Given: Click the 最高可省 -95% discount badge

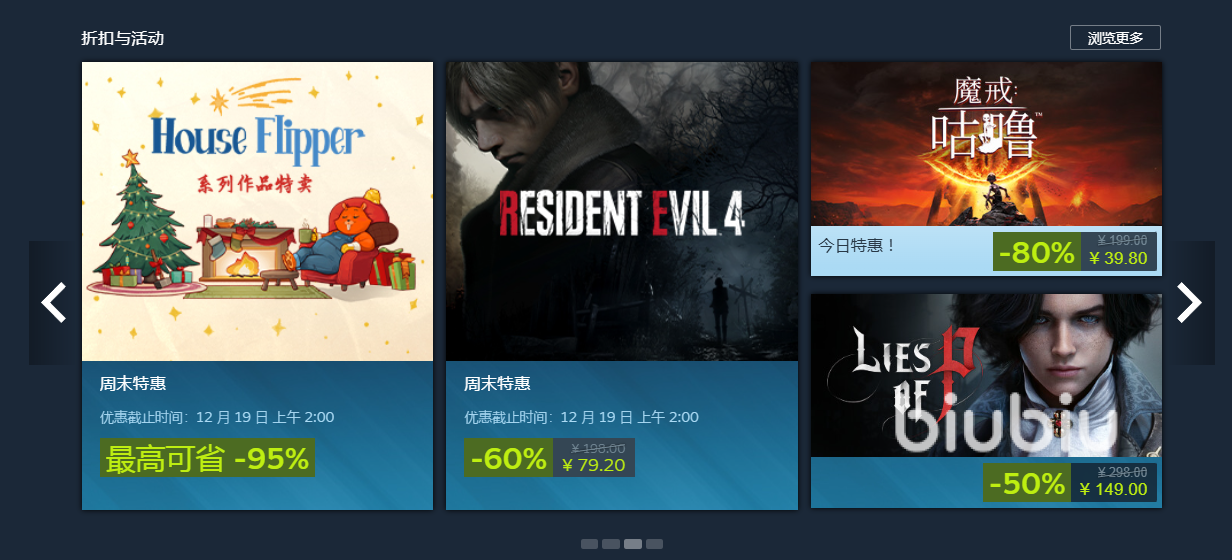Looking at the screenshot, I should 207,458.
